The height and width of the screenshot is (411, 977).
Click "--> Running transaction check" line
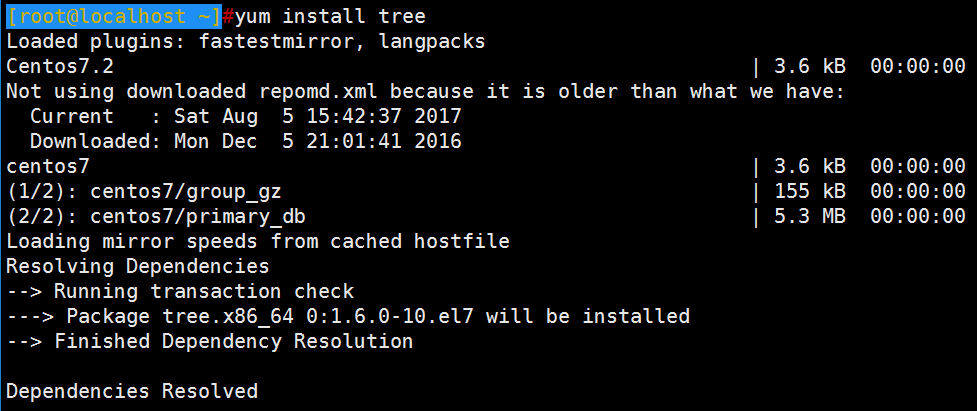pyautogui.click(x=180, y=291)
